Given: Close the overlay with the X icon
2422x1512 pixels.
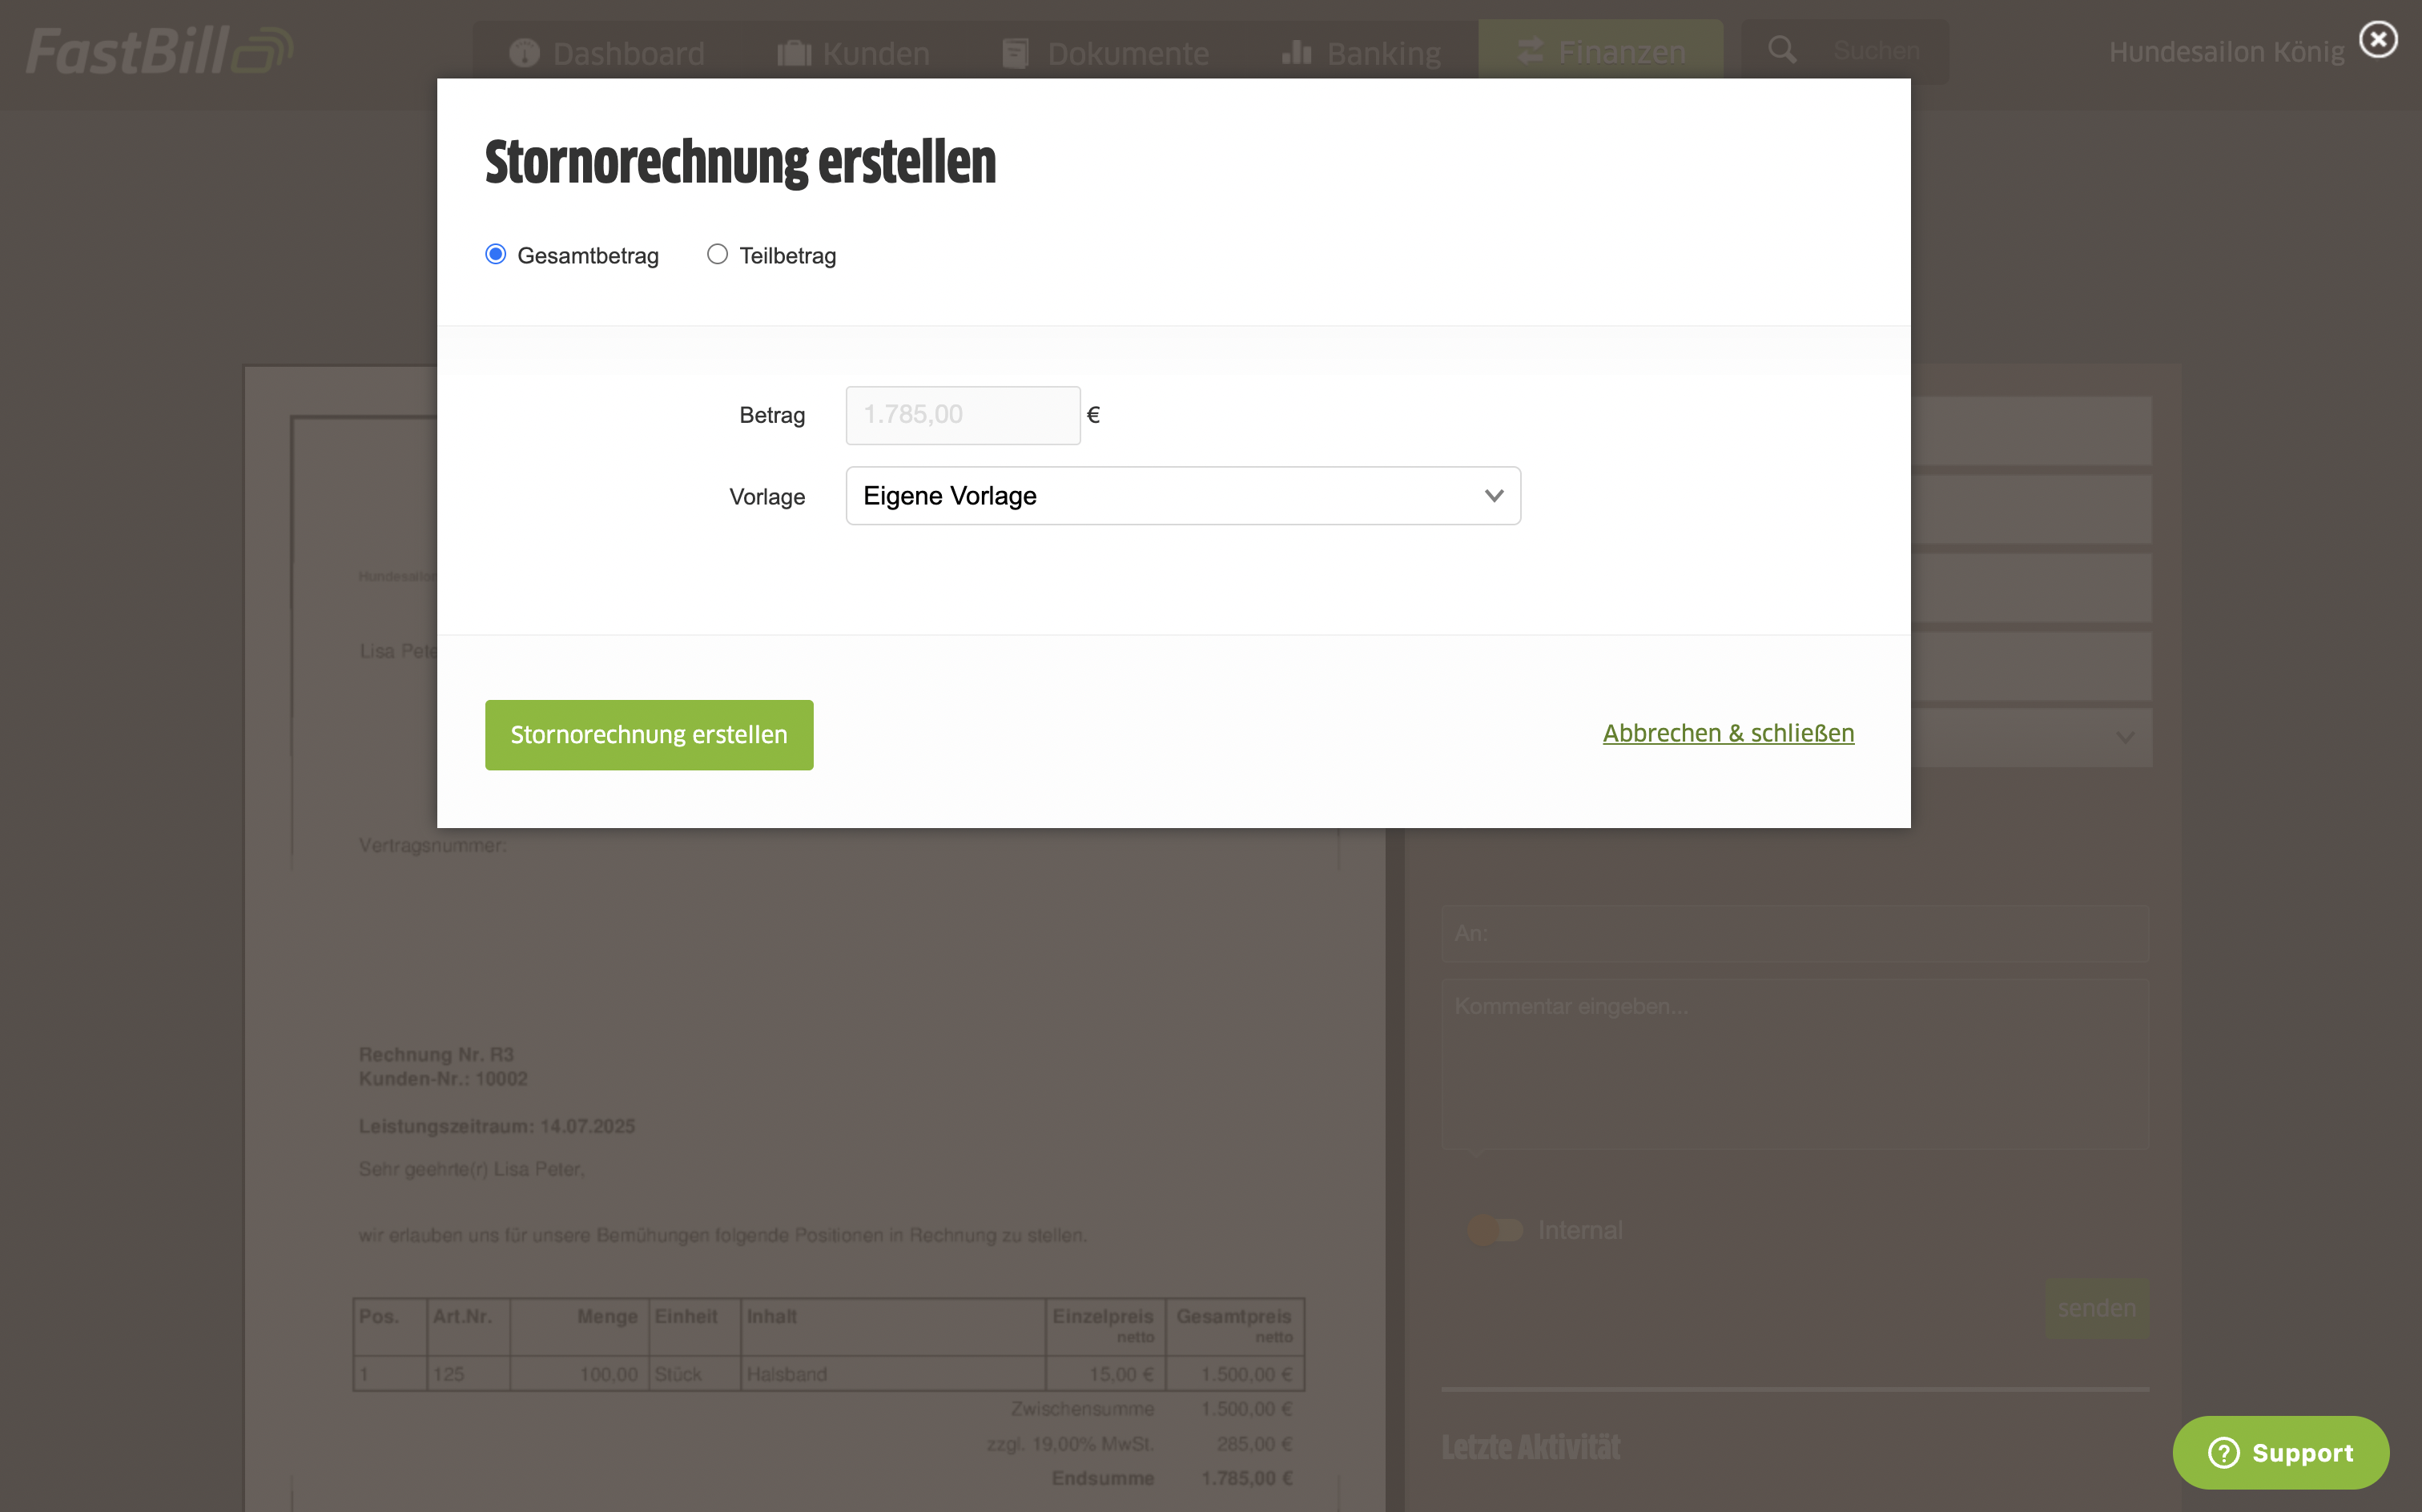Looking at the screenshot, I should (x=2378, y=40).
